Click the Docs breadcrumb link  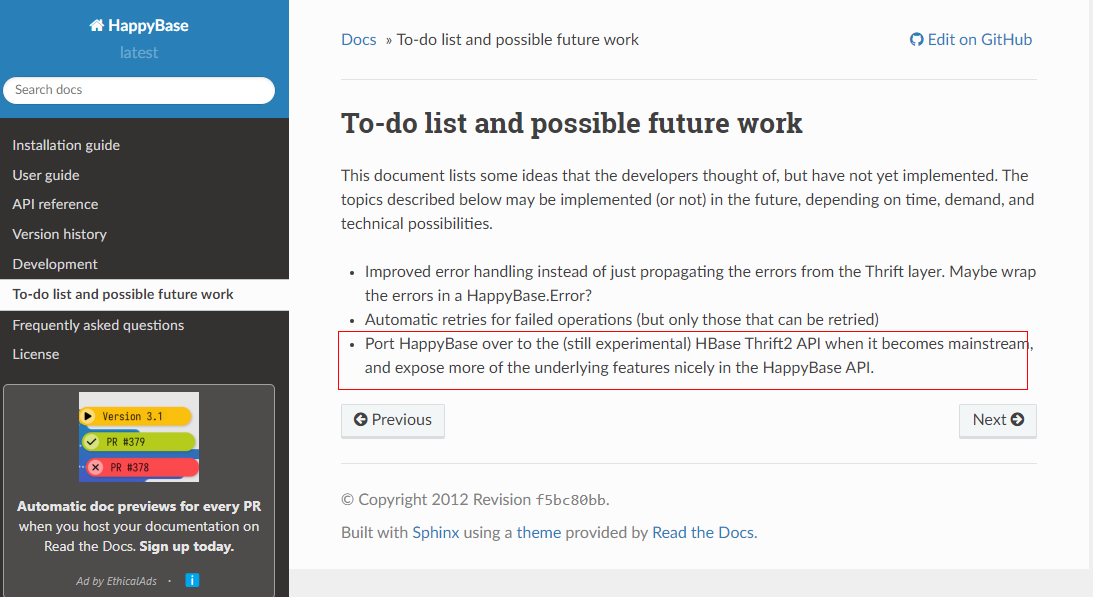(359, 40)
